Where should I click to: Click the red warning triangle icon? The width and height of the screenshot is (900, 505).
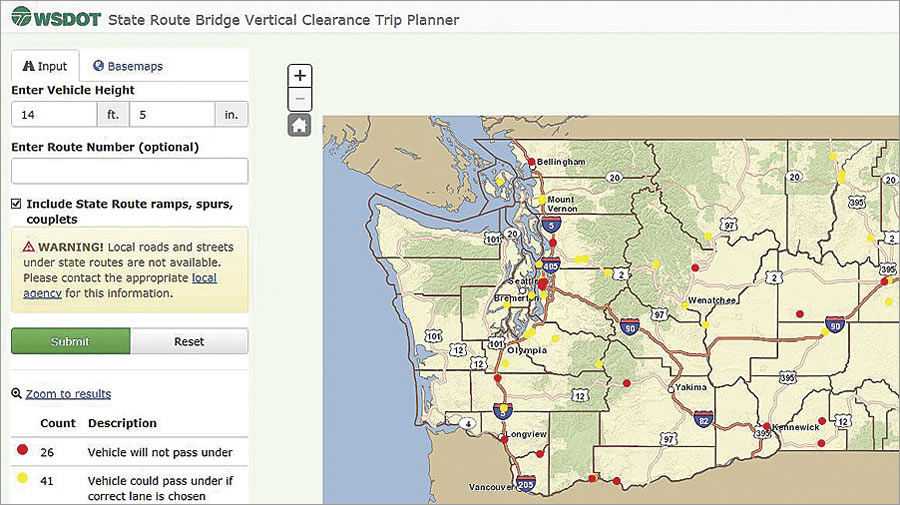pyautogui.click(x=29, y=247)
